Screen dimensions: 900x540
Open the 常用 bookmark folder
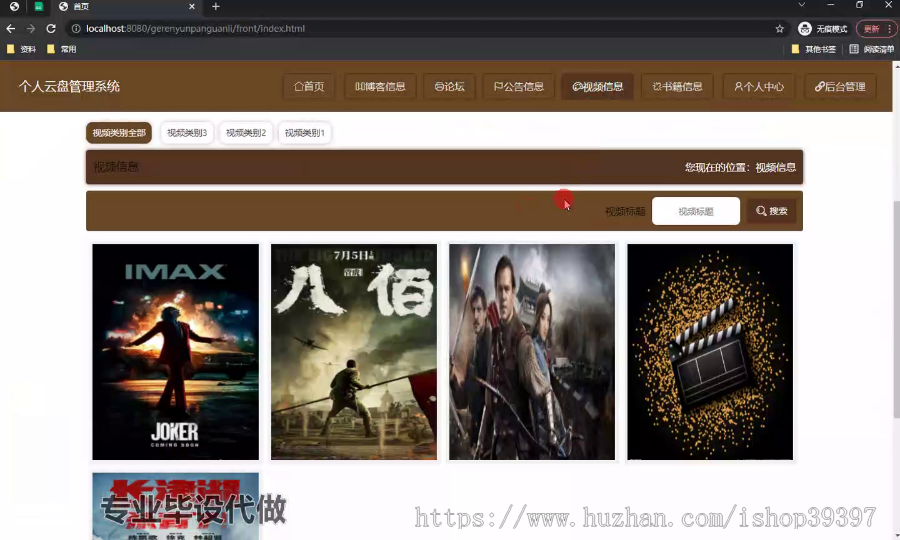coord(62,49)
